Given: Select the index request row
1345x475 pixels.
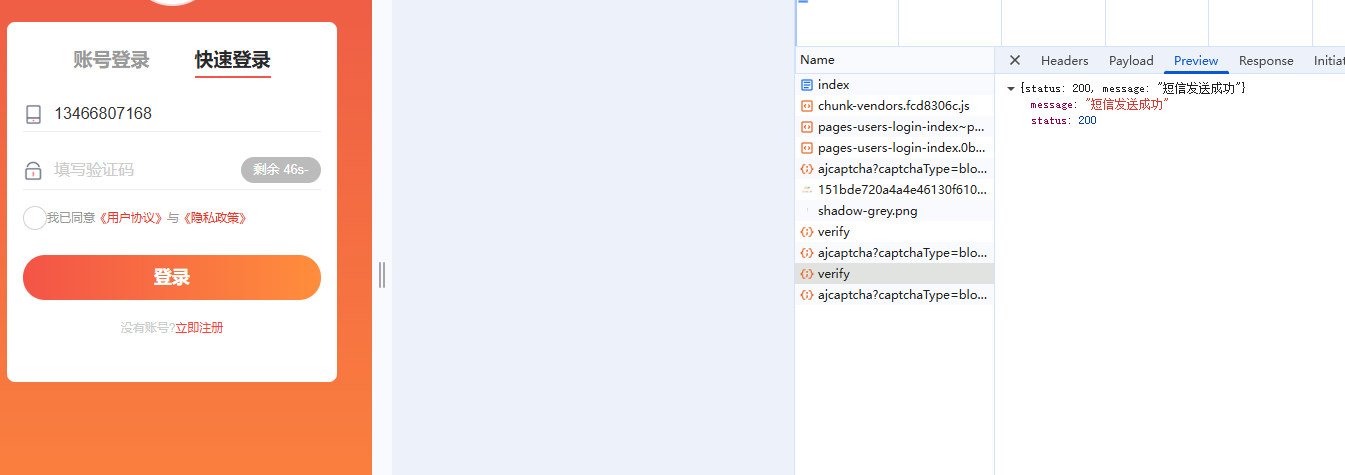Looking at the screenshot, I should coord(895,85).
